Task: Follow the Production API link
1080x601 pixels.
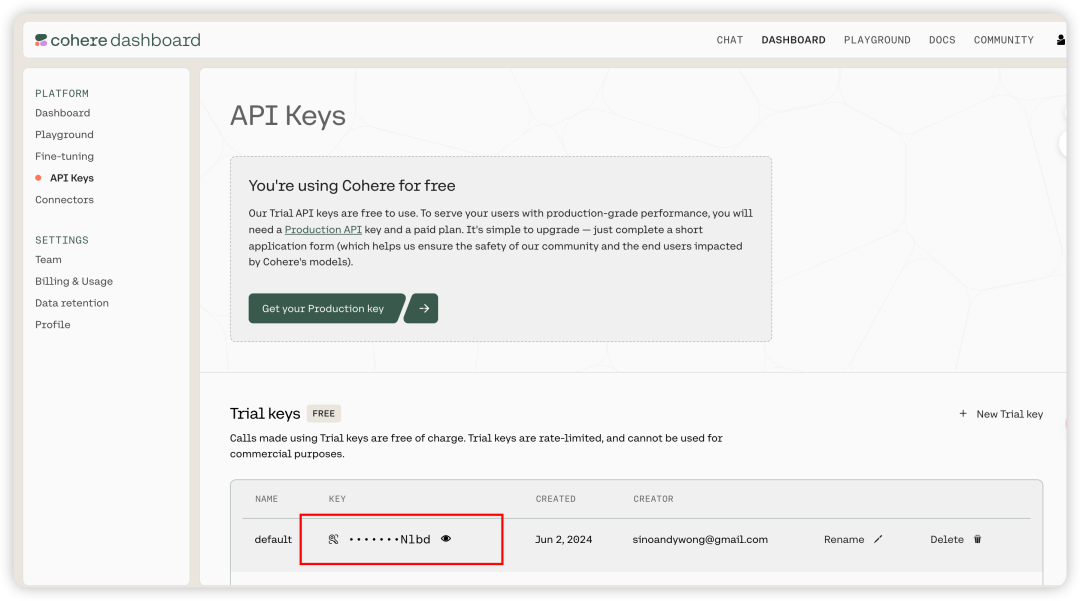Action: click(323, 230)
